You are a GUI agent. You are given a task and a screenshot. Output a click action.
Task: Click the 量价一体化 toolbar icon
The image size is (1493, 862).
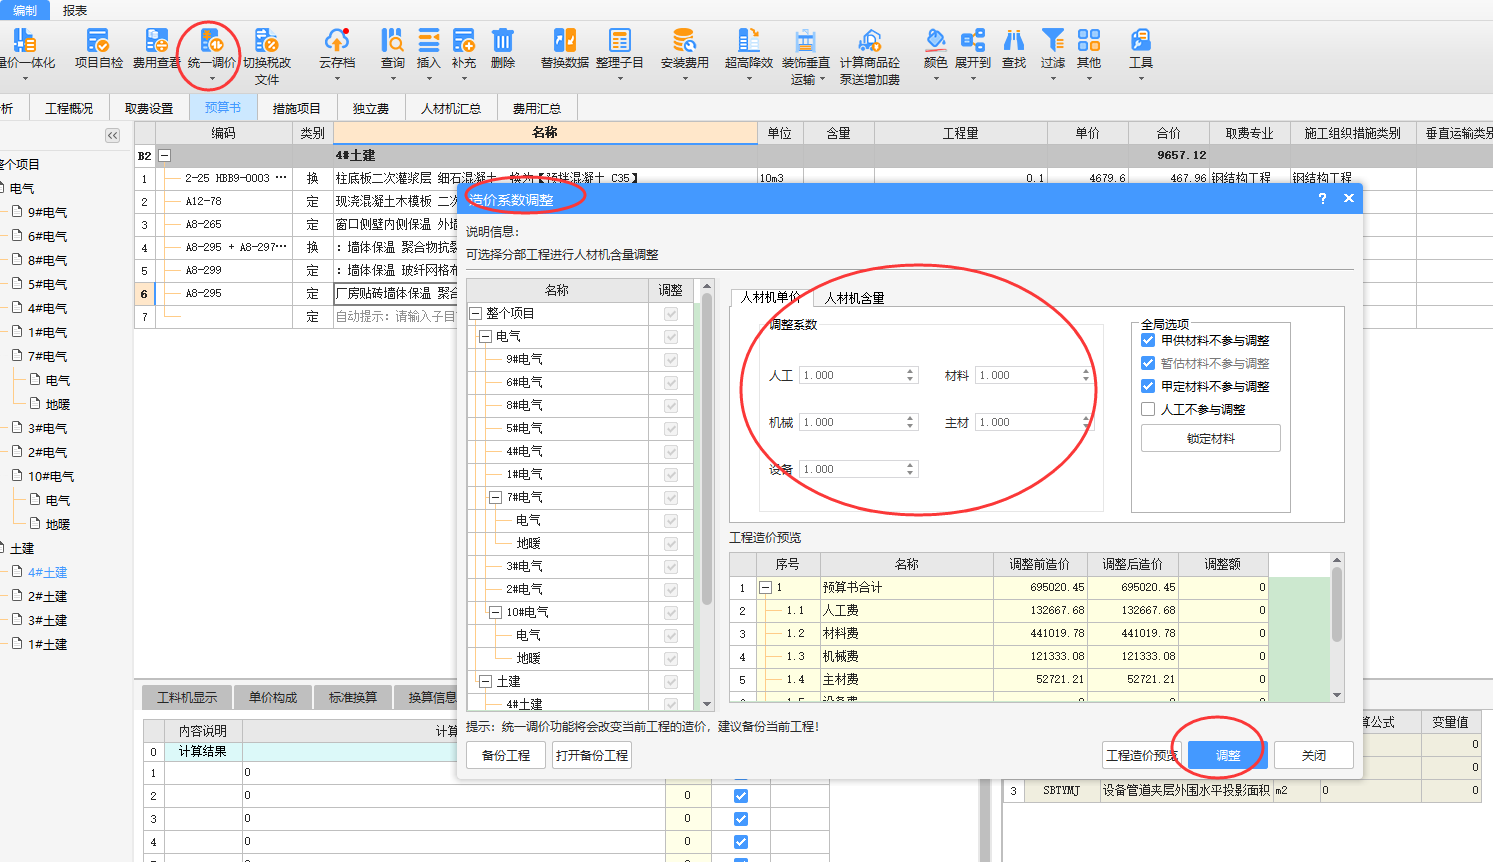click(x=24, y=40)
